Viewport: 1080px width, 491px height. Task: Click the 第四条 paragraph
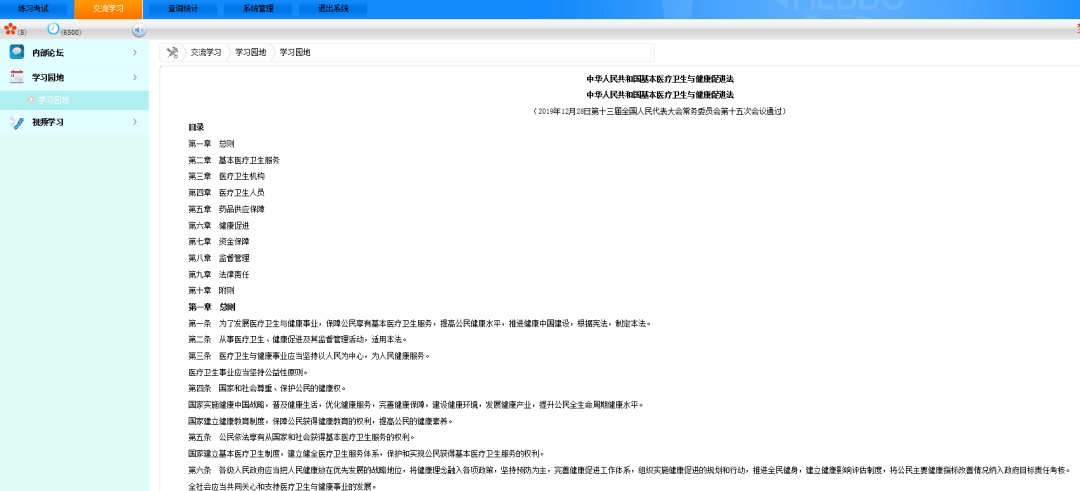[267, 388]
